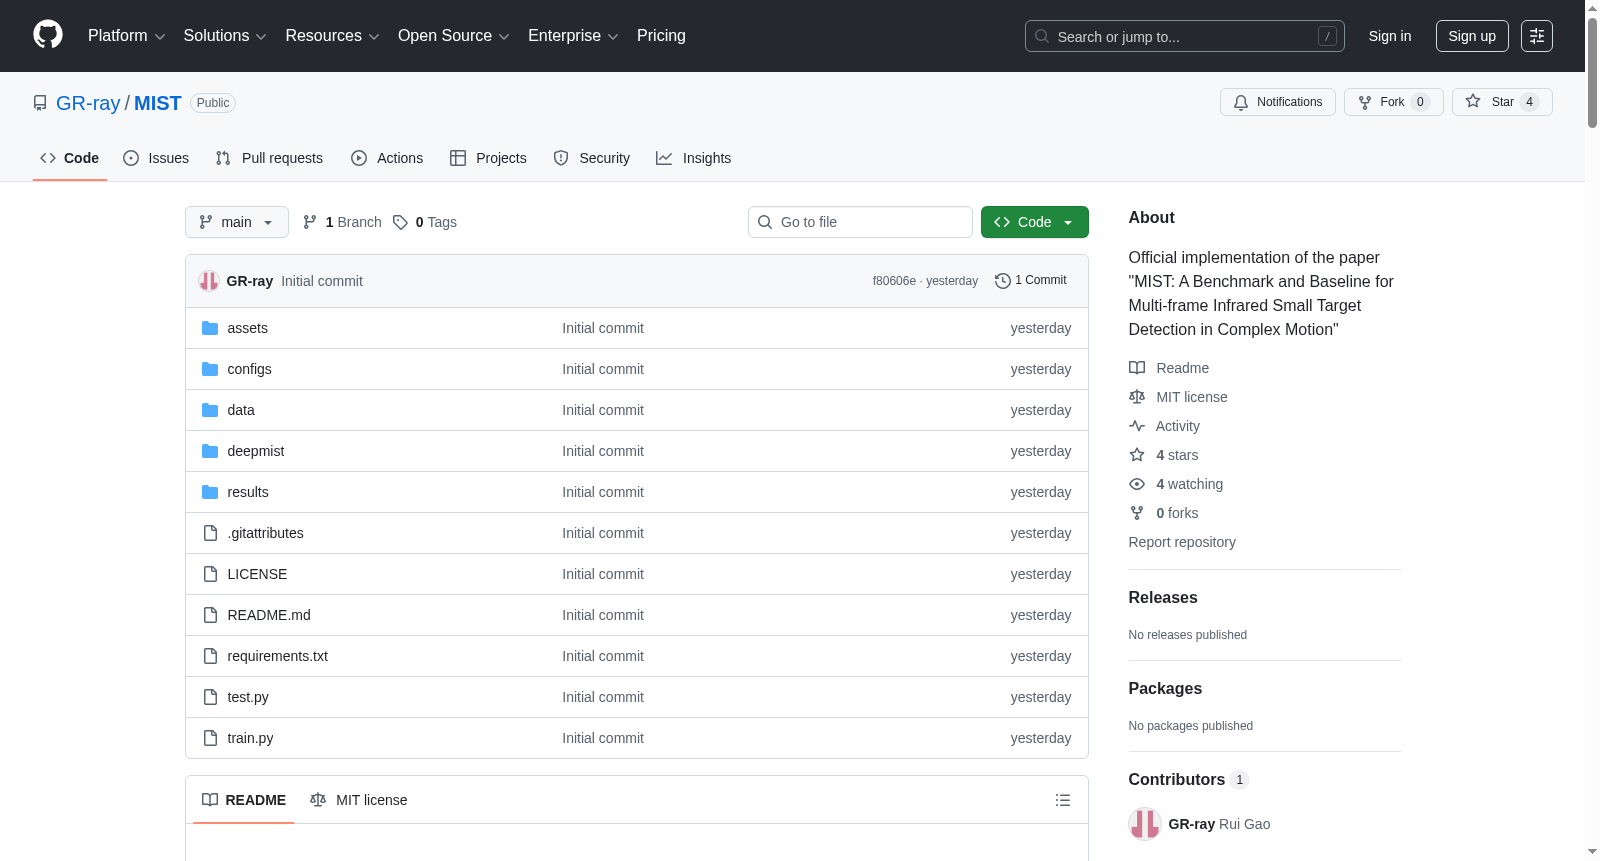Image resolution: width=1600 pixels, height=861 pixels.
Task: Open the Projects tab
Action: click(x=488, y=158)
